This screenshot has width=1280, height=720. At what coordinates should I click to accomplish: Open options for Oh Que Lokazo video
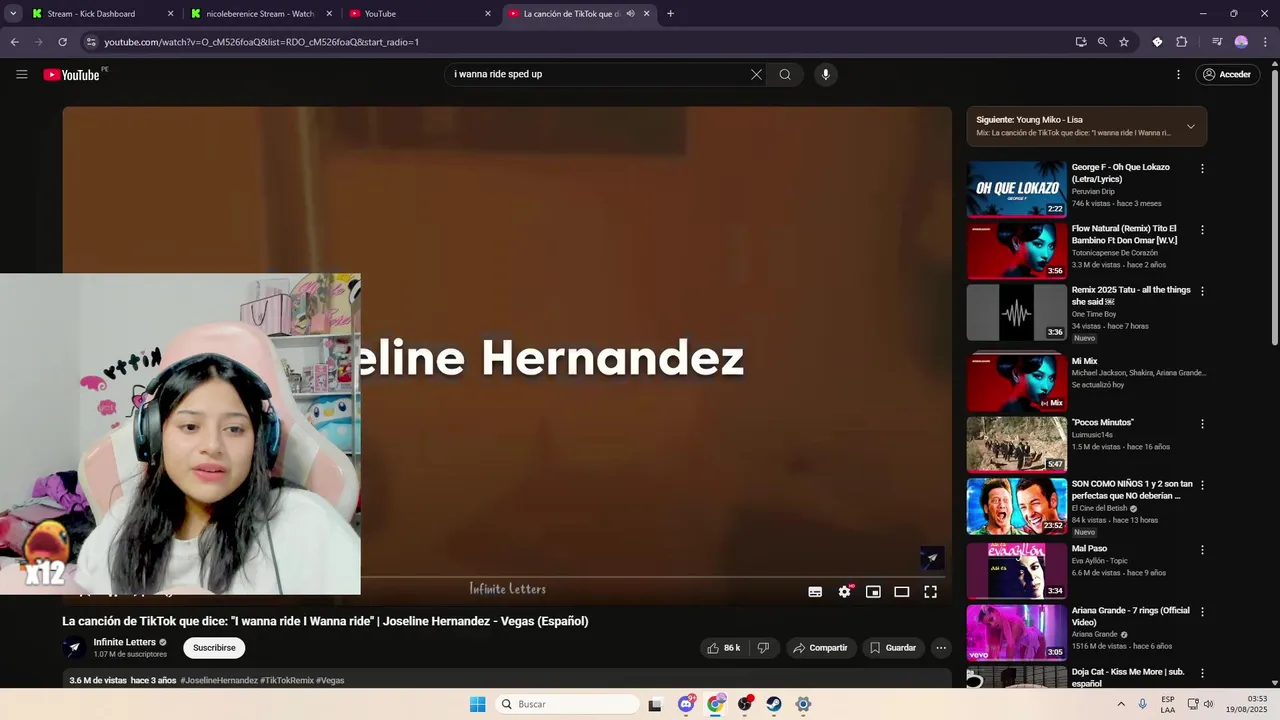tap(1202, 169)
